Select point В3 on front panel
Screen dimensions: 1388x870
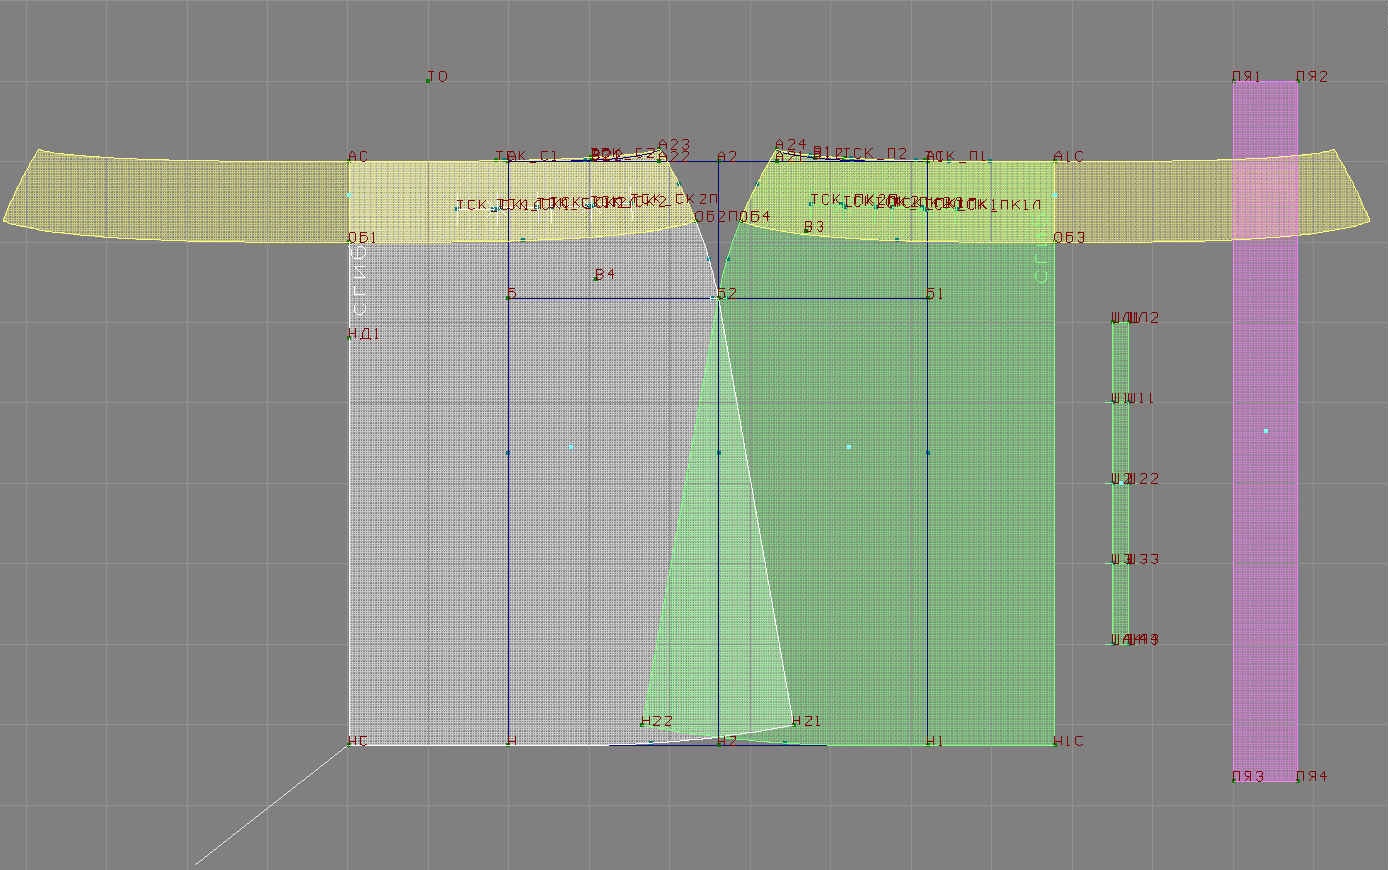pyautogui.click(x=806, y=230)
